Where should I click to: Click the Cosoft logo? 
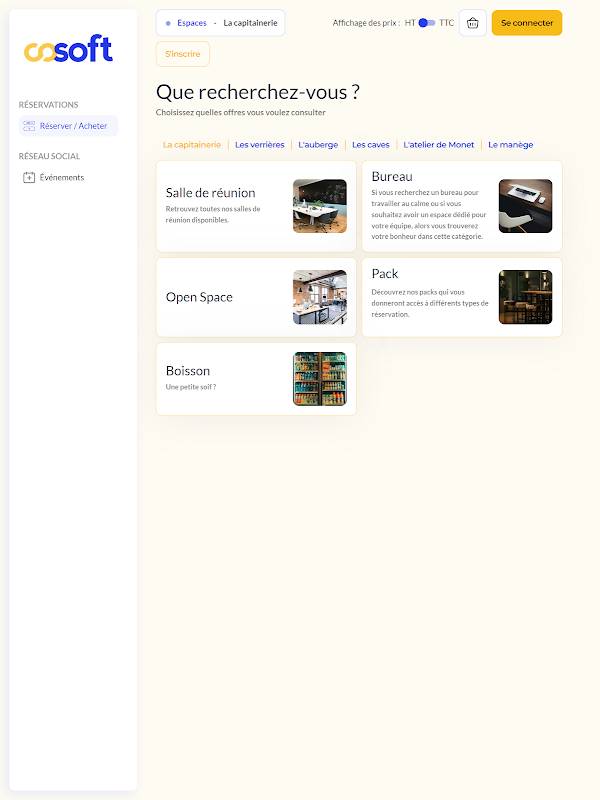click(x=68, y=48)
